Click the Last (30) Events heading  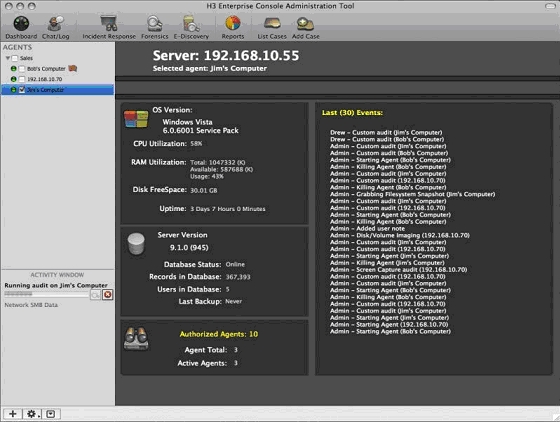(x=352, y=113)
